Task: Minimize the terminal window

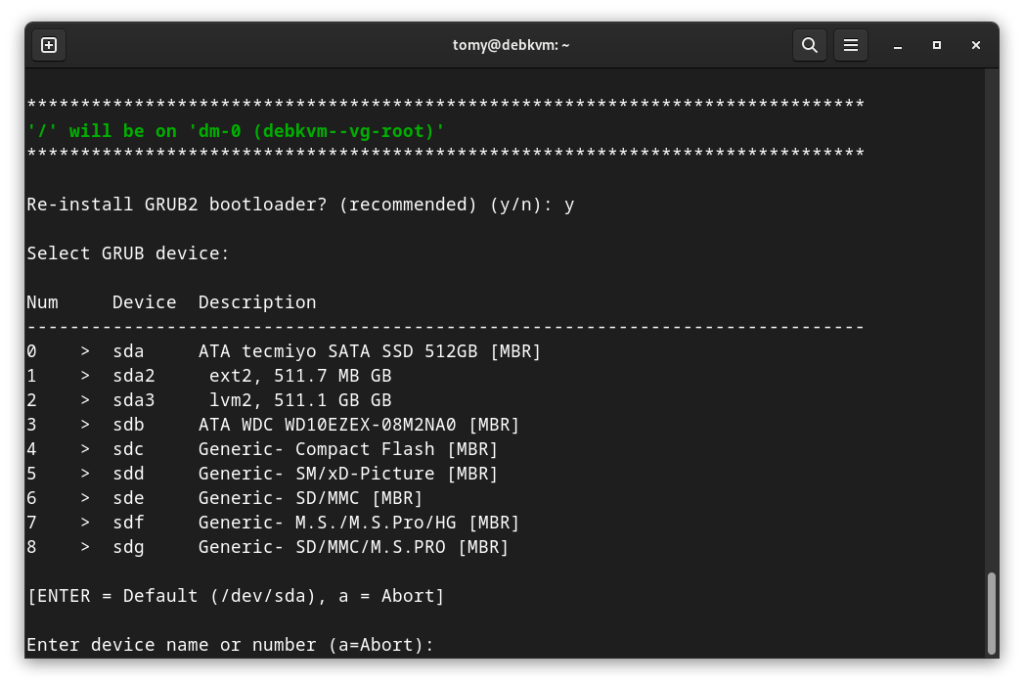Action: click(x=898, y=45)
